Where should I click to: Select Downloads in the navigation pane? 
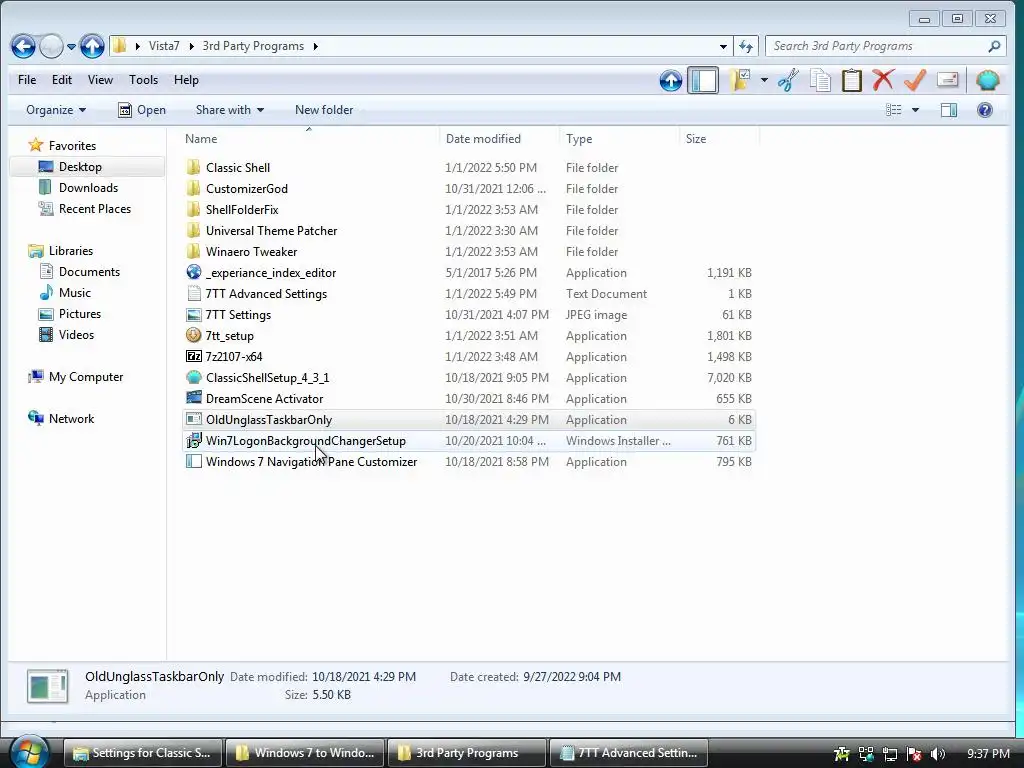[88, 187]
